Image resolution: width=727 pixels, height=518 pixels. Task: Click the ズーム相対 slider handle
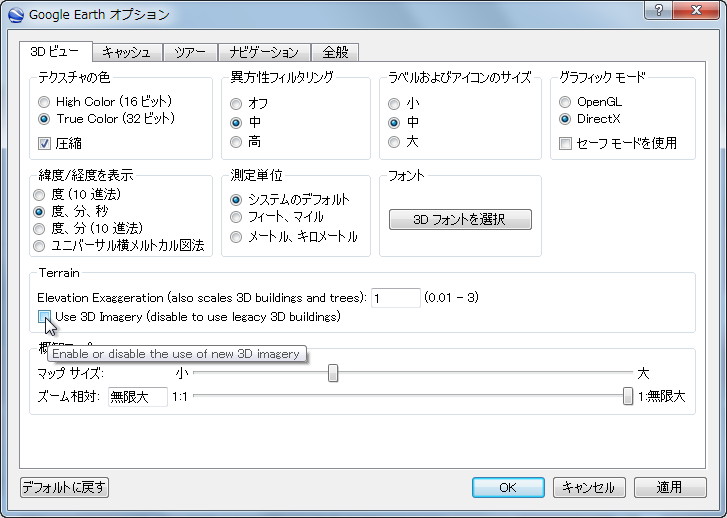click(627, 396)
